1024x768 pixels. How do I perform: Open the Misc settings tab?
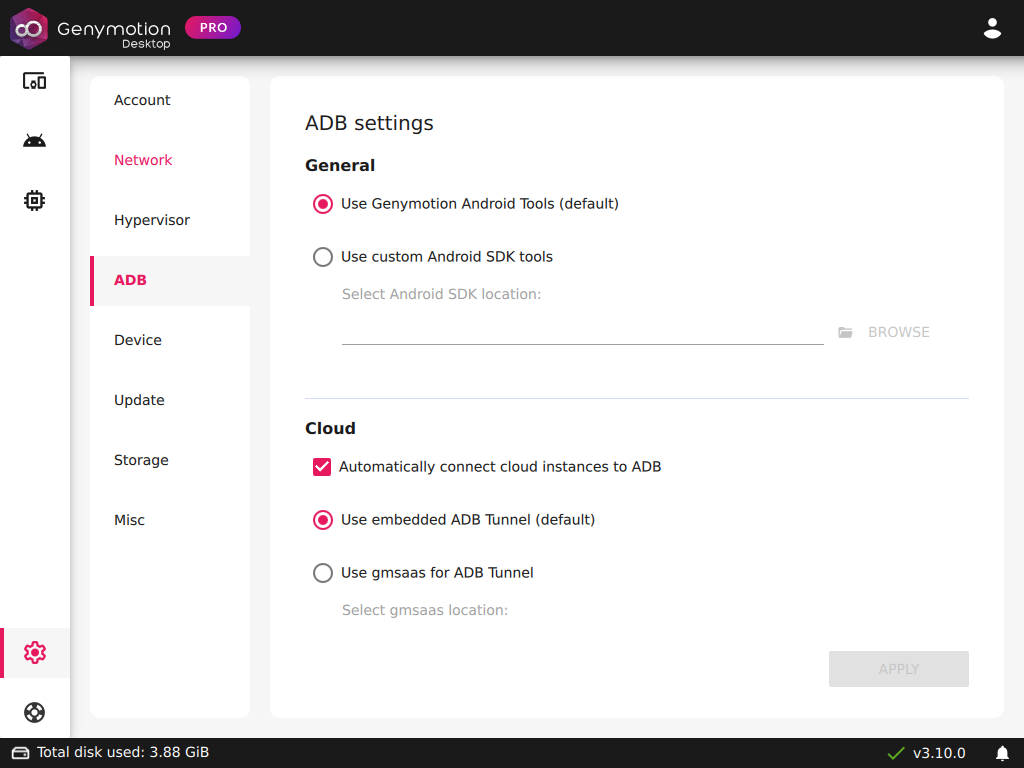tap(170, 520)
